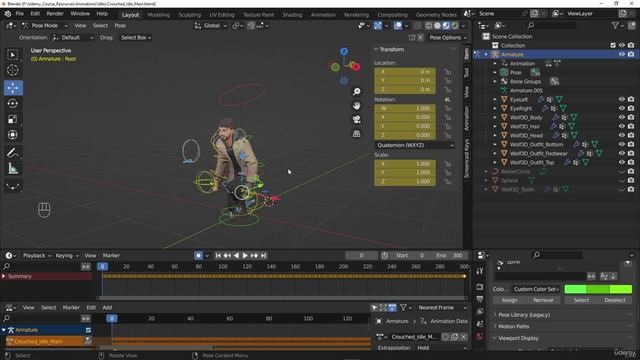Expand the Animation row in outliner
The width and height of the screenshot is (640, 360).
click(495, 63)
